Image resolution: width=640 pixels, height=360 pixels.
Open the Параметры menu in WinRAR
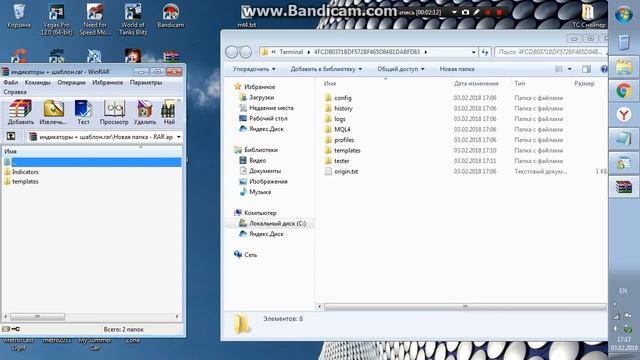click(x=146, y=82)
